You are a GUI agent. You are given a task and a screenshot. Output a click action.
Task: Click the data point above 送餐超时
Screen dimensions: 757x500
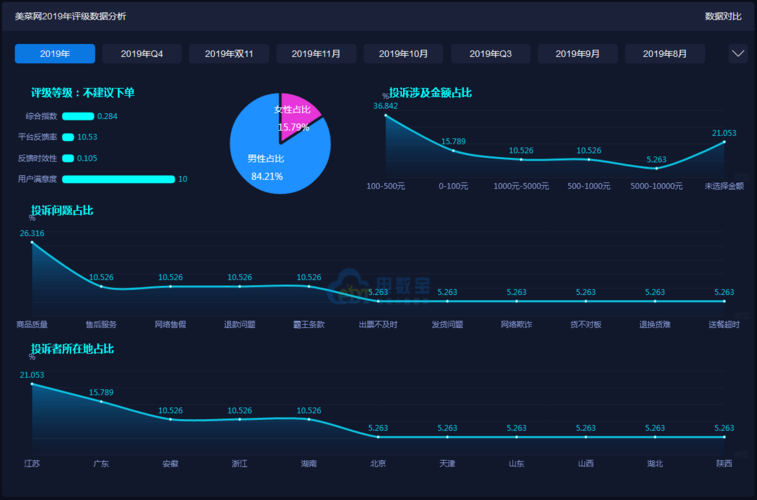click(x=724, y=301)
